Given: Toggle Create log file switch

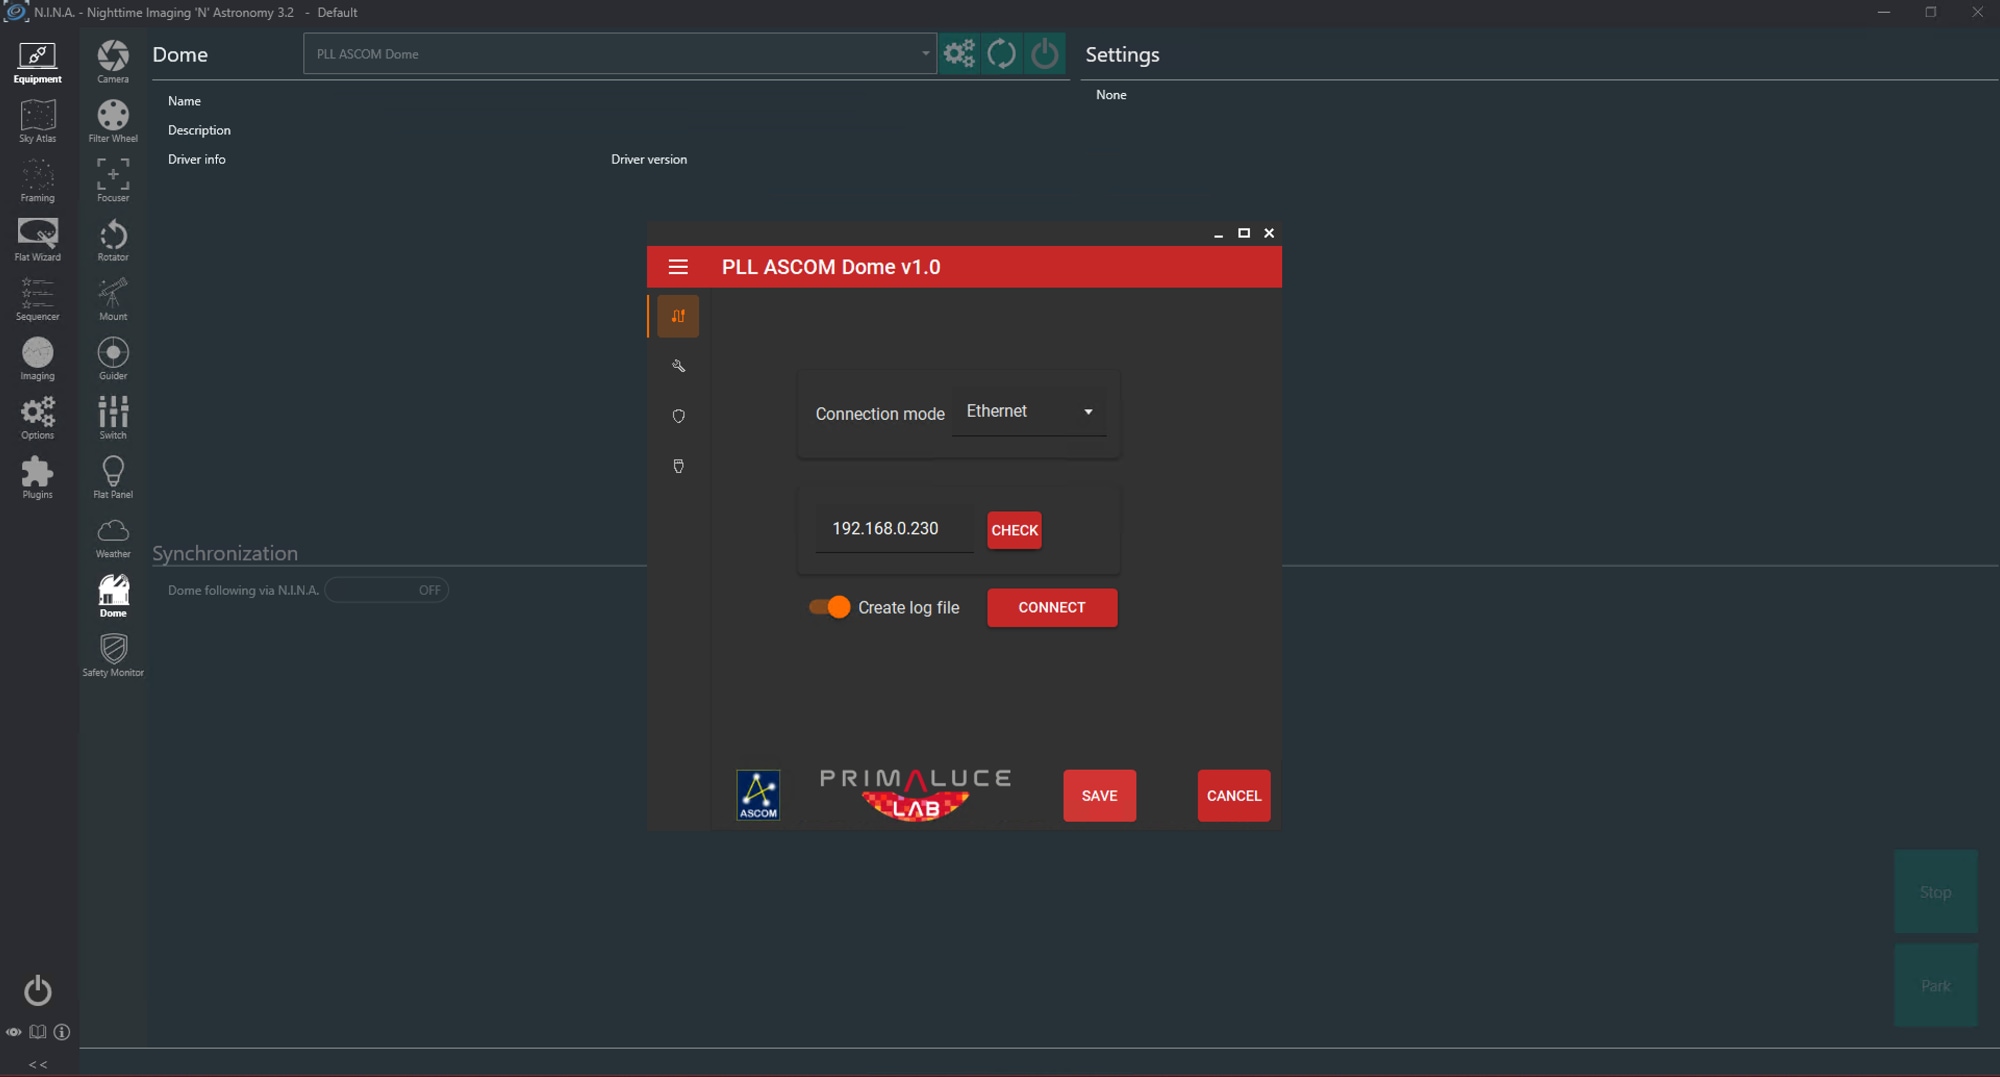Looking at the screenshot, I should pyautogui.click(x=830, y=607).
